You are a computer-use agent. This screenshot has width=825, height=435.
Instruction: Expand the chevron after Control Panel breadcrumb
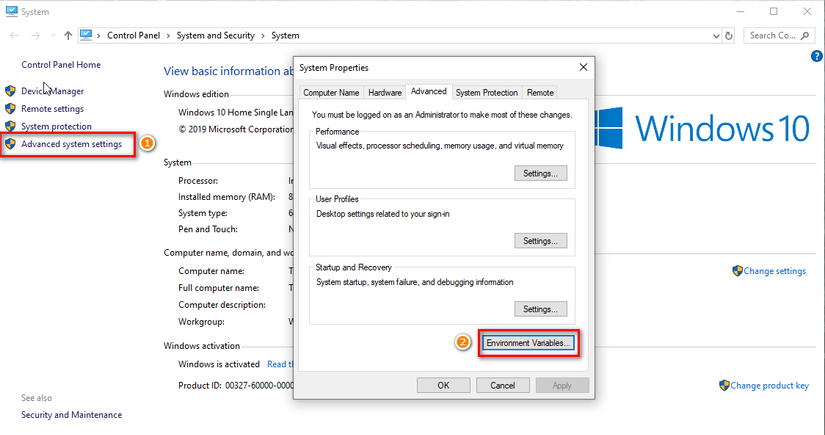tap(168, 36)
